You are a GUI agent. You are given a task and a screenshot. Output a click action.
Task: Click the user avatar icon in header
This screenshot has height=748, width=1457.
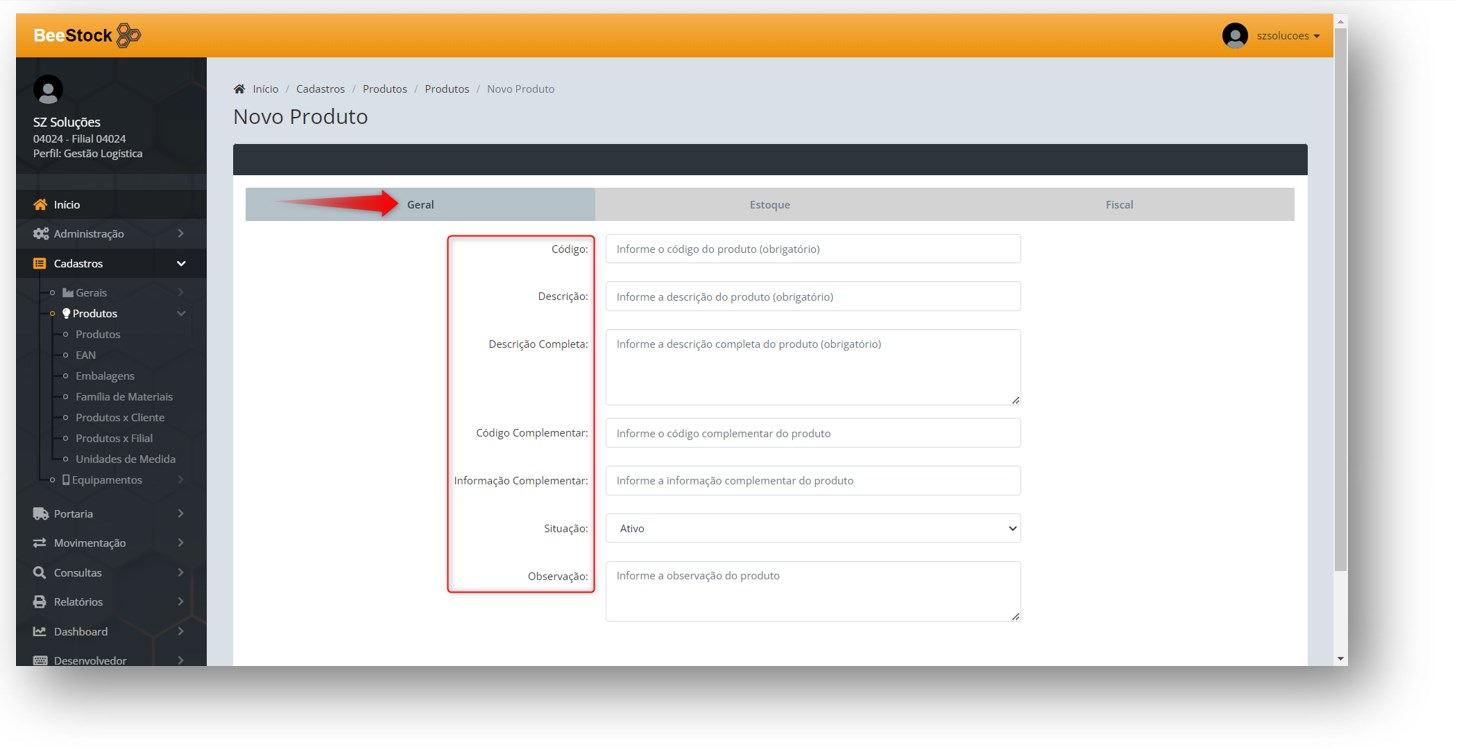pyautogui.click(x=1234, y=36)
